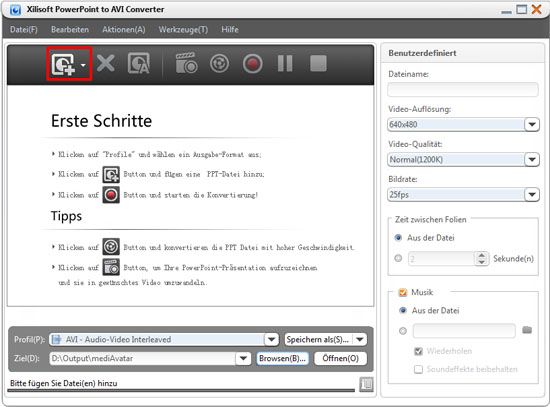Click the Ziel D:\Output\mediAvatar field
The width and height of the screenshot is (550, 407).
tap(143, 359)
